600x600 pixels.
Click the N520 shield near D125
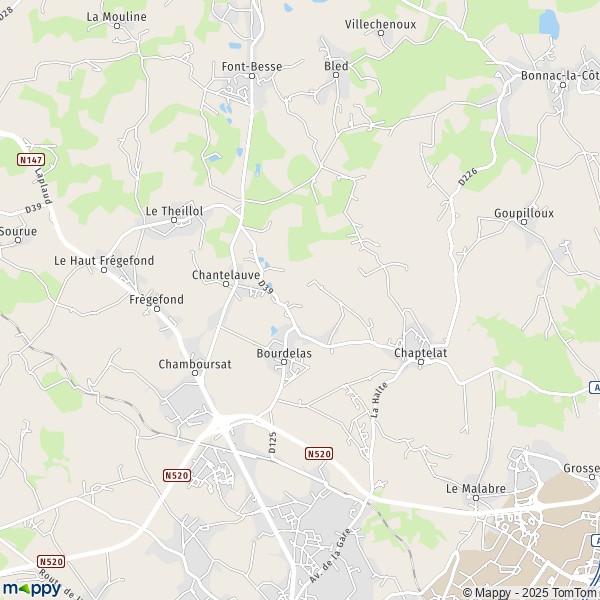(x=319, y=453)
